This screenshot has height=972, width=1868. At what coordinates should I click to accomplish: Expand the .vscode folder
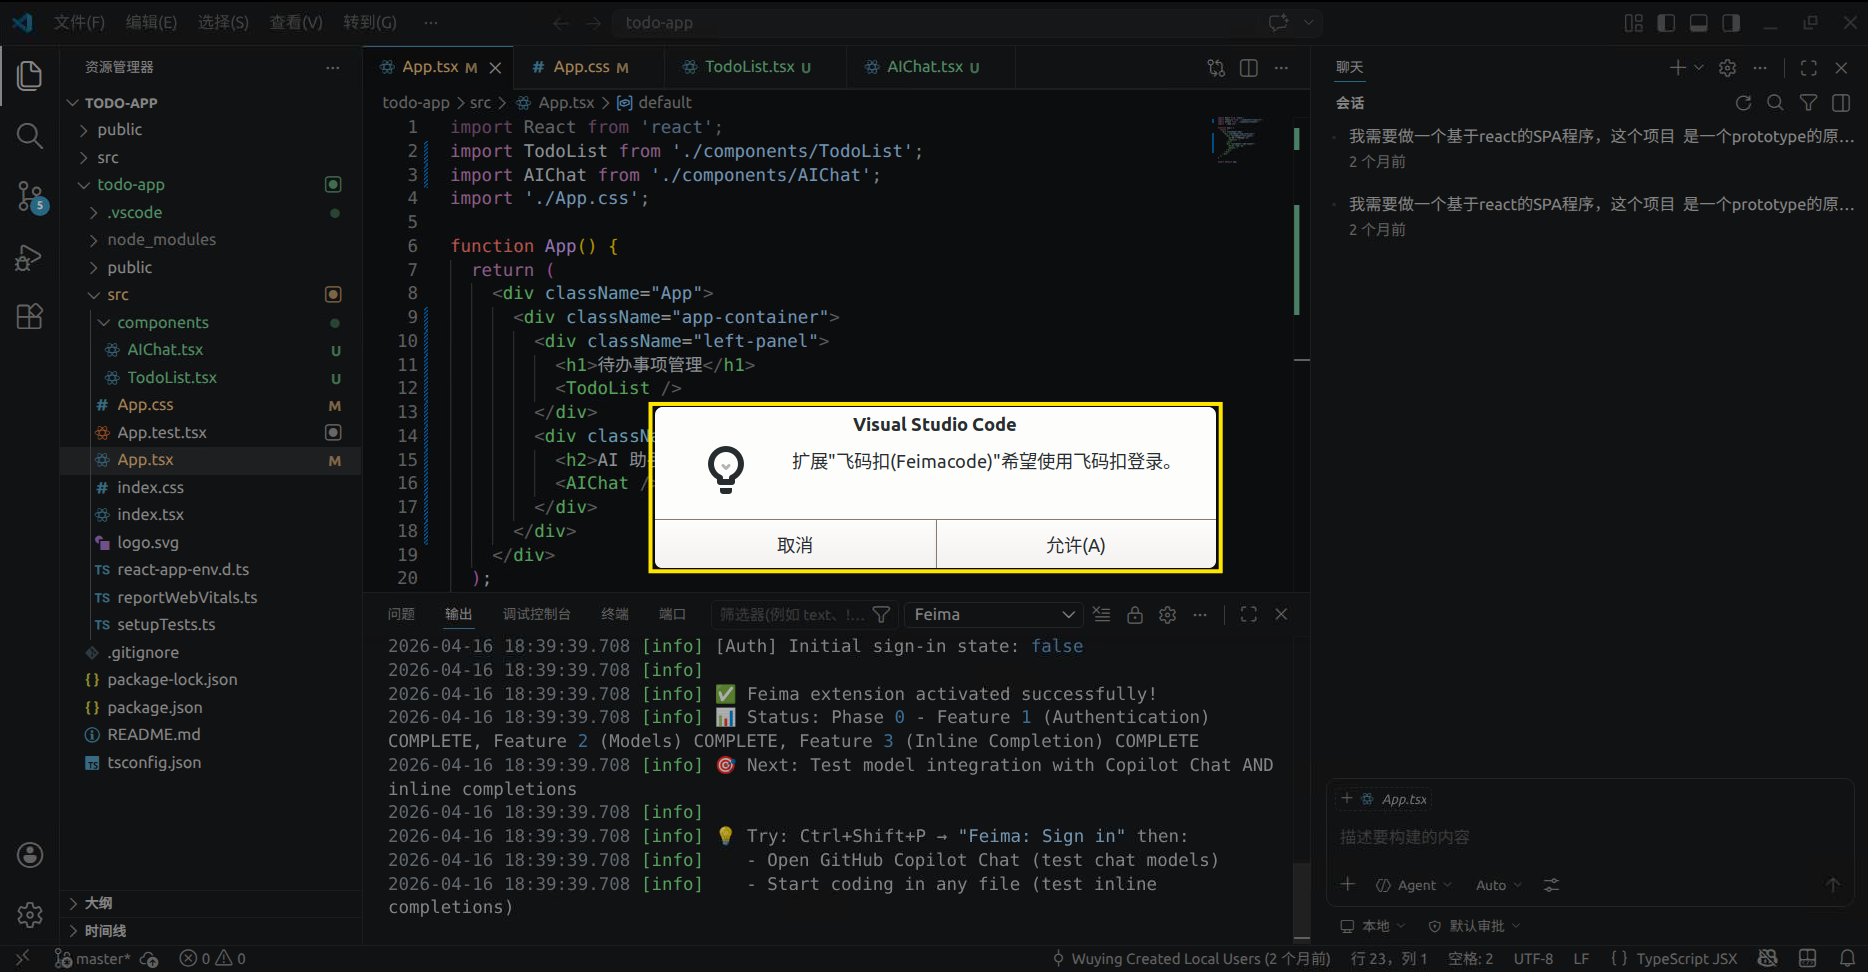tap(134, 213)
